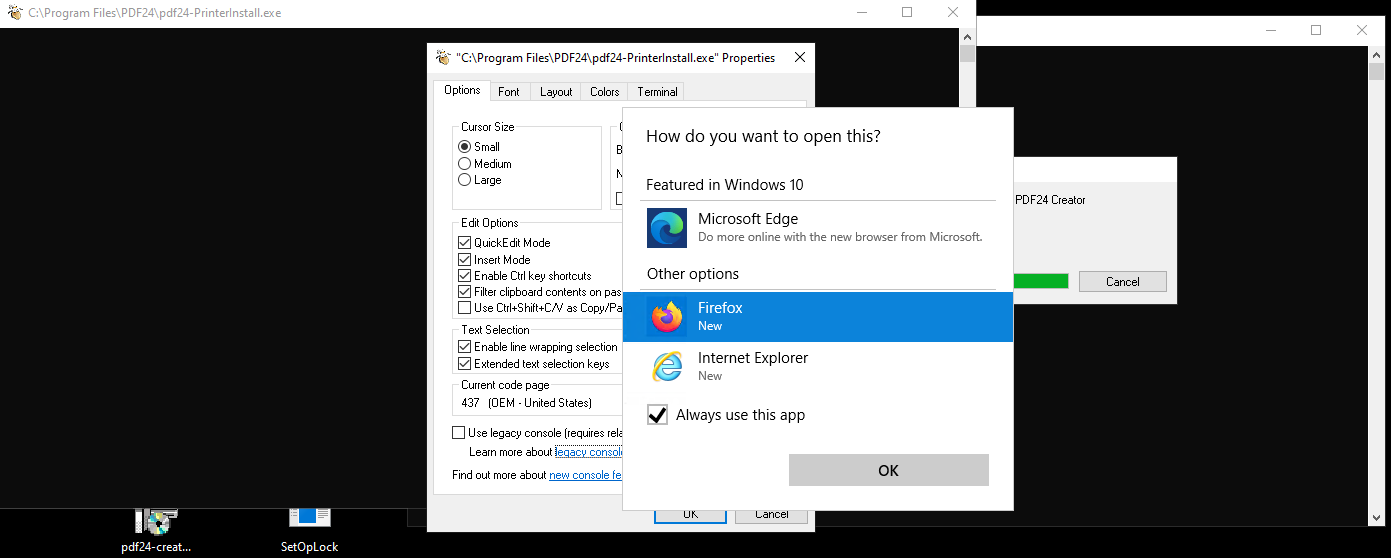Click the Internet Explorer list row
Screen dimensions: 1391x558
818,366
